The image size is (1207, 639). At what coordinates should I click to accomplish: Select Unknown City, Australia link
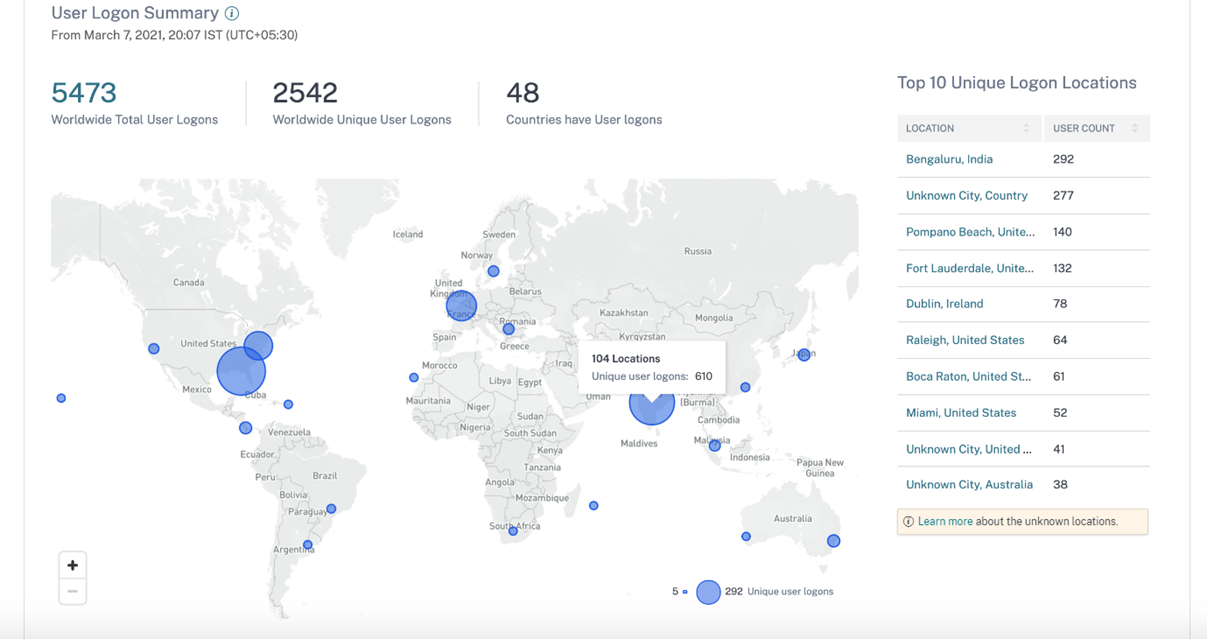[969, 485]
